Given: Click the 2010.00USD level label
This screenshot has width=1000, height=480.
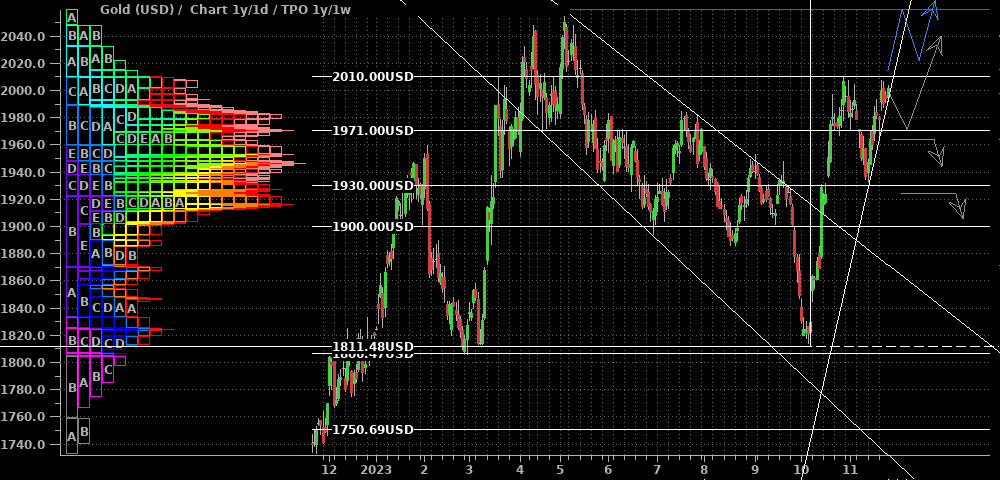Looking at the screenshot, I should 372,76.
